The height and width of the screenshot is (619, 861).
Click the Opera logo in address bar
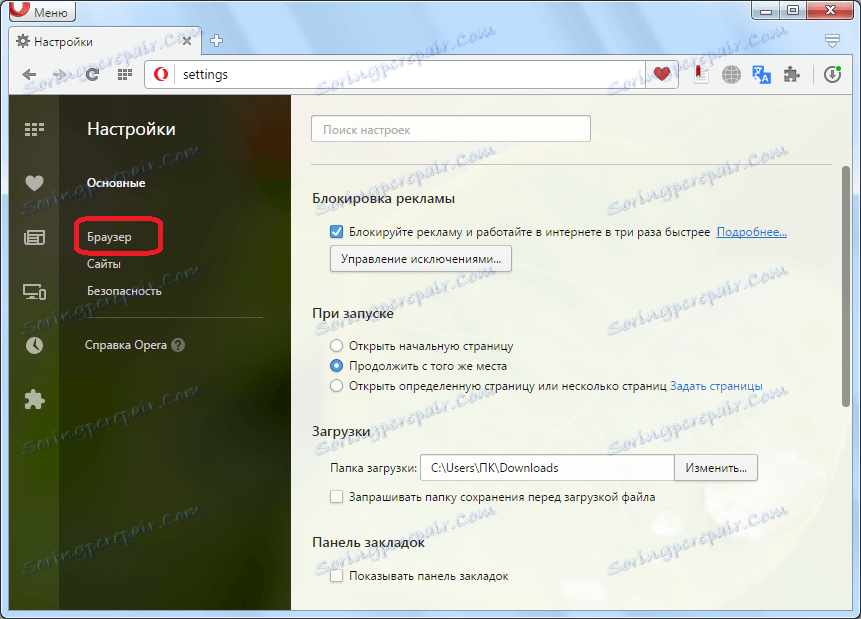[161, 74]
